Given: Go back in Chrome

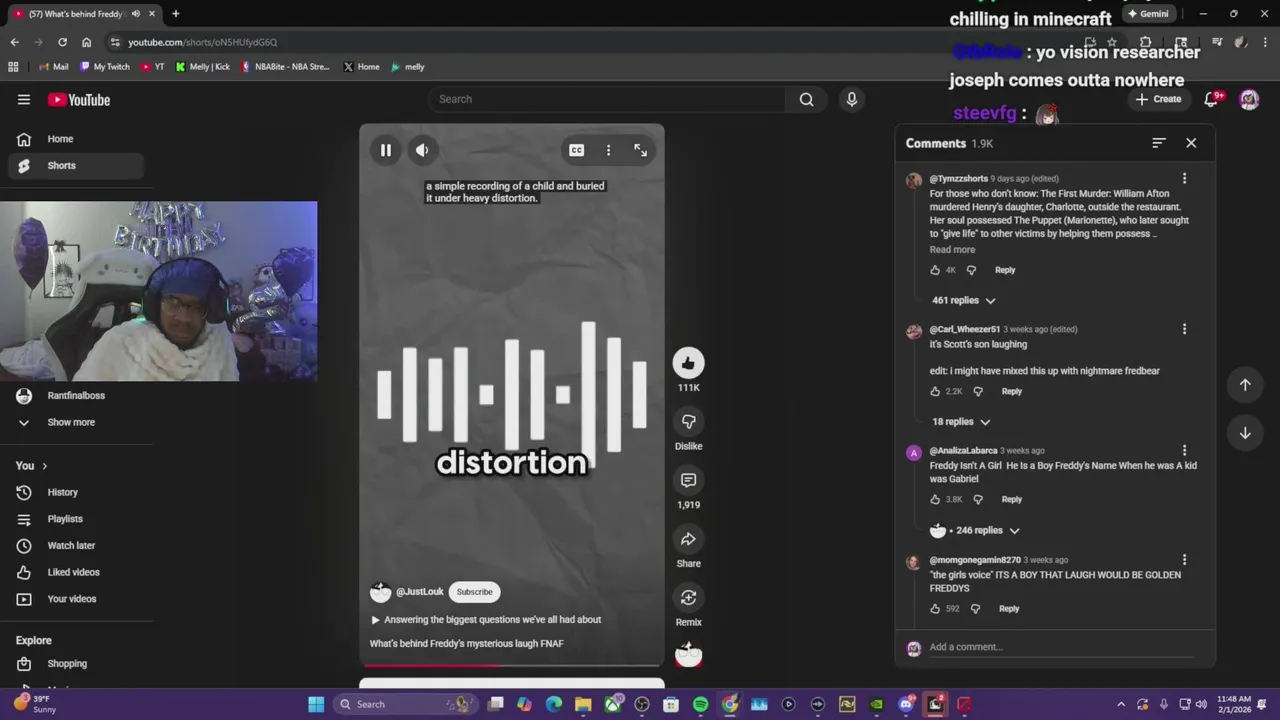Looking at the screenshot, I should (14, 42).
